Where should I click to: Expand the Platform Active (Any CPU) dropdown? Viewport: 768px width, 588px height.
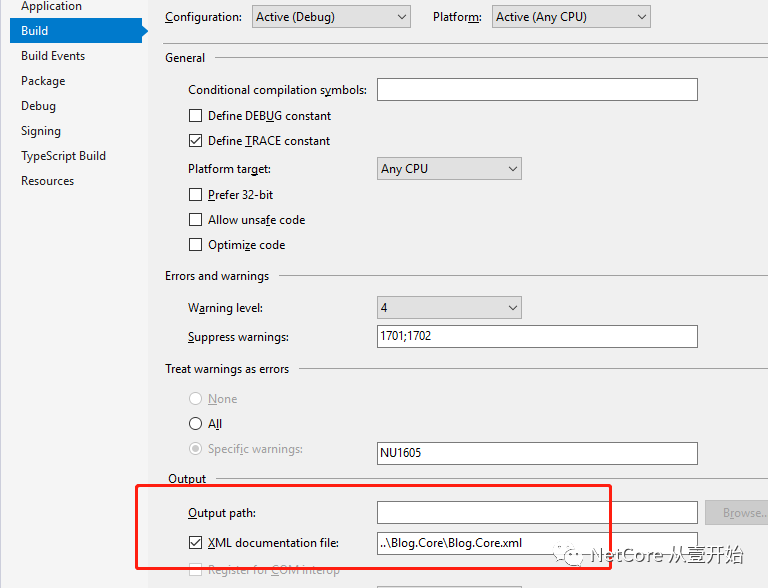[x=571, y=17]
